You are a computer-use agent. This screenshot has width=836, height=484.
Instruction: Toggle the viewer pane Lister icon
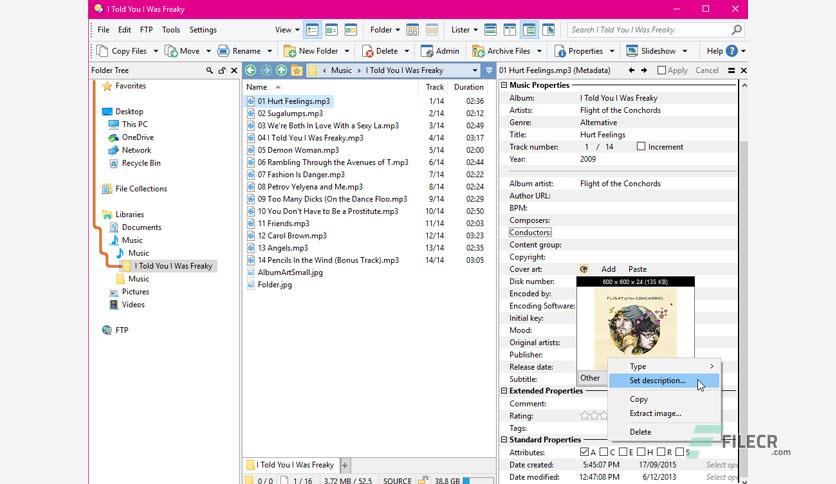click(548, 30)
